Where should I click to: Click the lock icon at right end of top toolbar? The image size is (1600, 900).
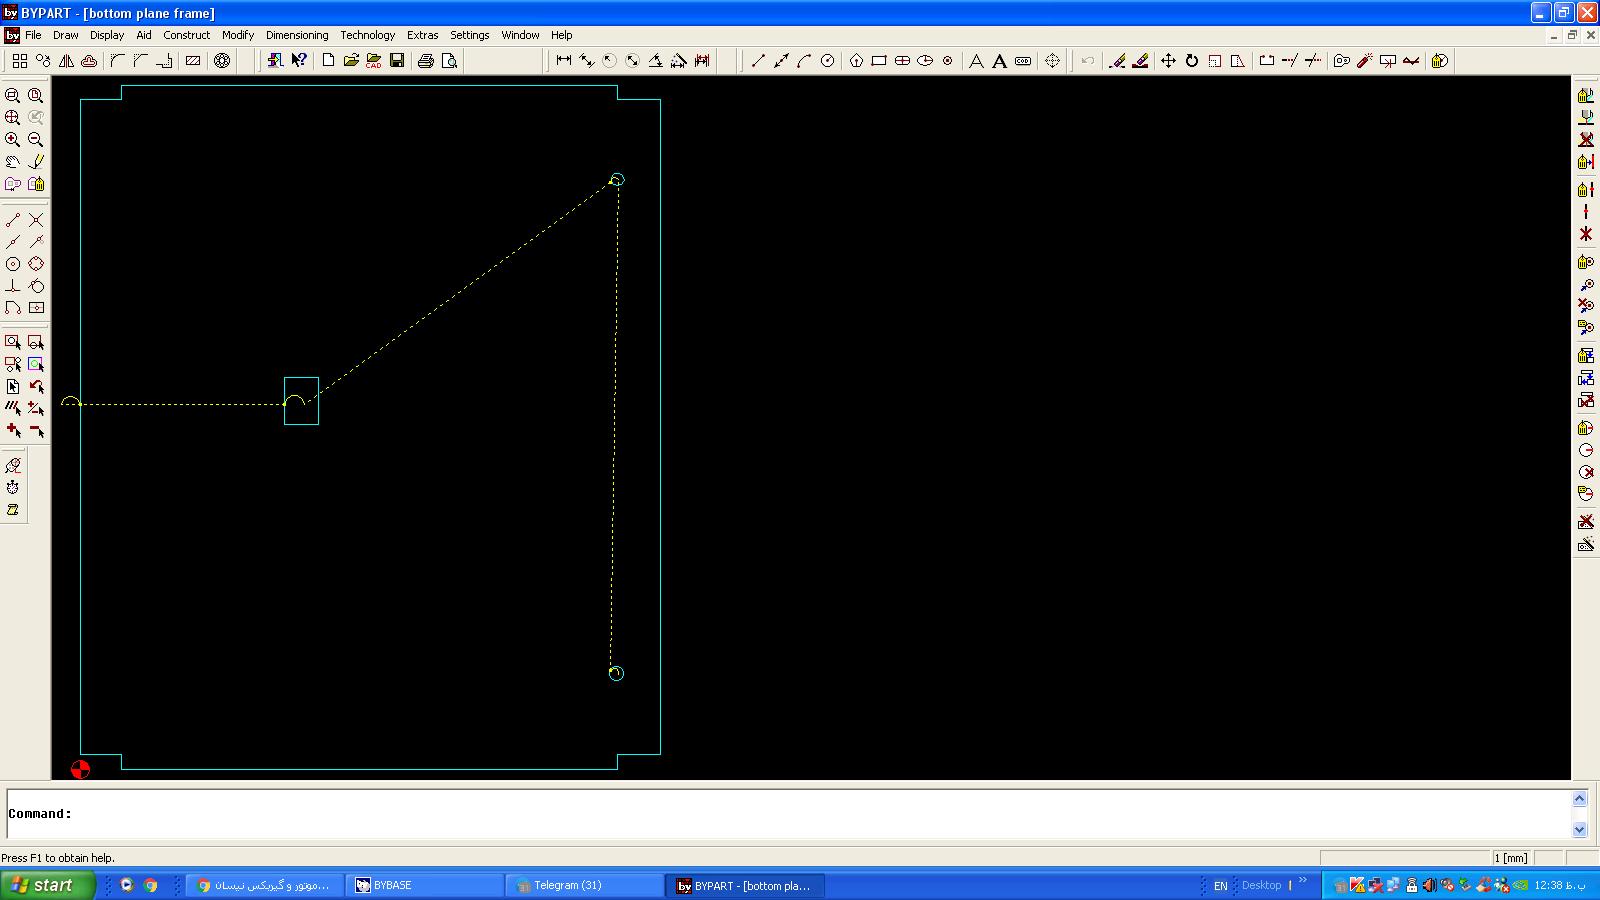tap(1440, 61)
